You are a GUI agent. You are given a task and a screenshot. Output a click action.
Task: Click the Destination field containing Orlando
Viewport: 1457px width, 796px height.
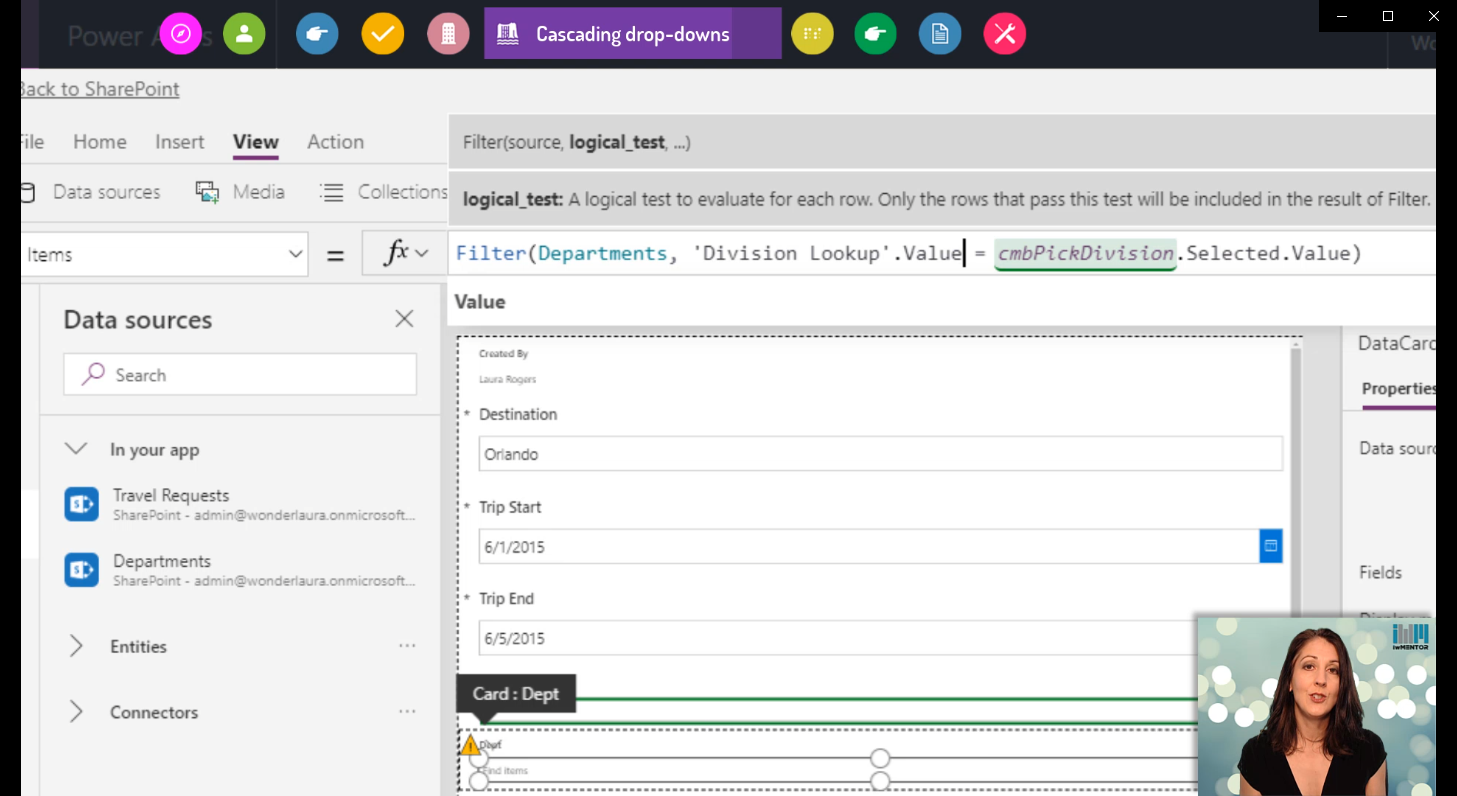[x=880, y=454]
